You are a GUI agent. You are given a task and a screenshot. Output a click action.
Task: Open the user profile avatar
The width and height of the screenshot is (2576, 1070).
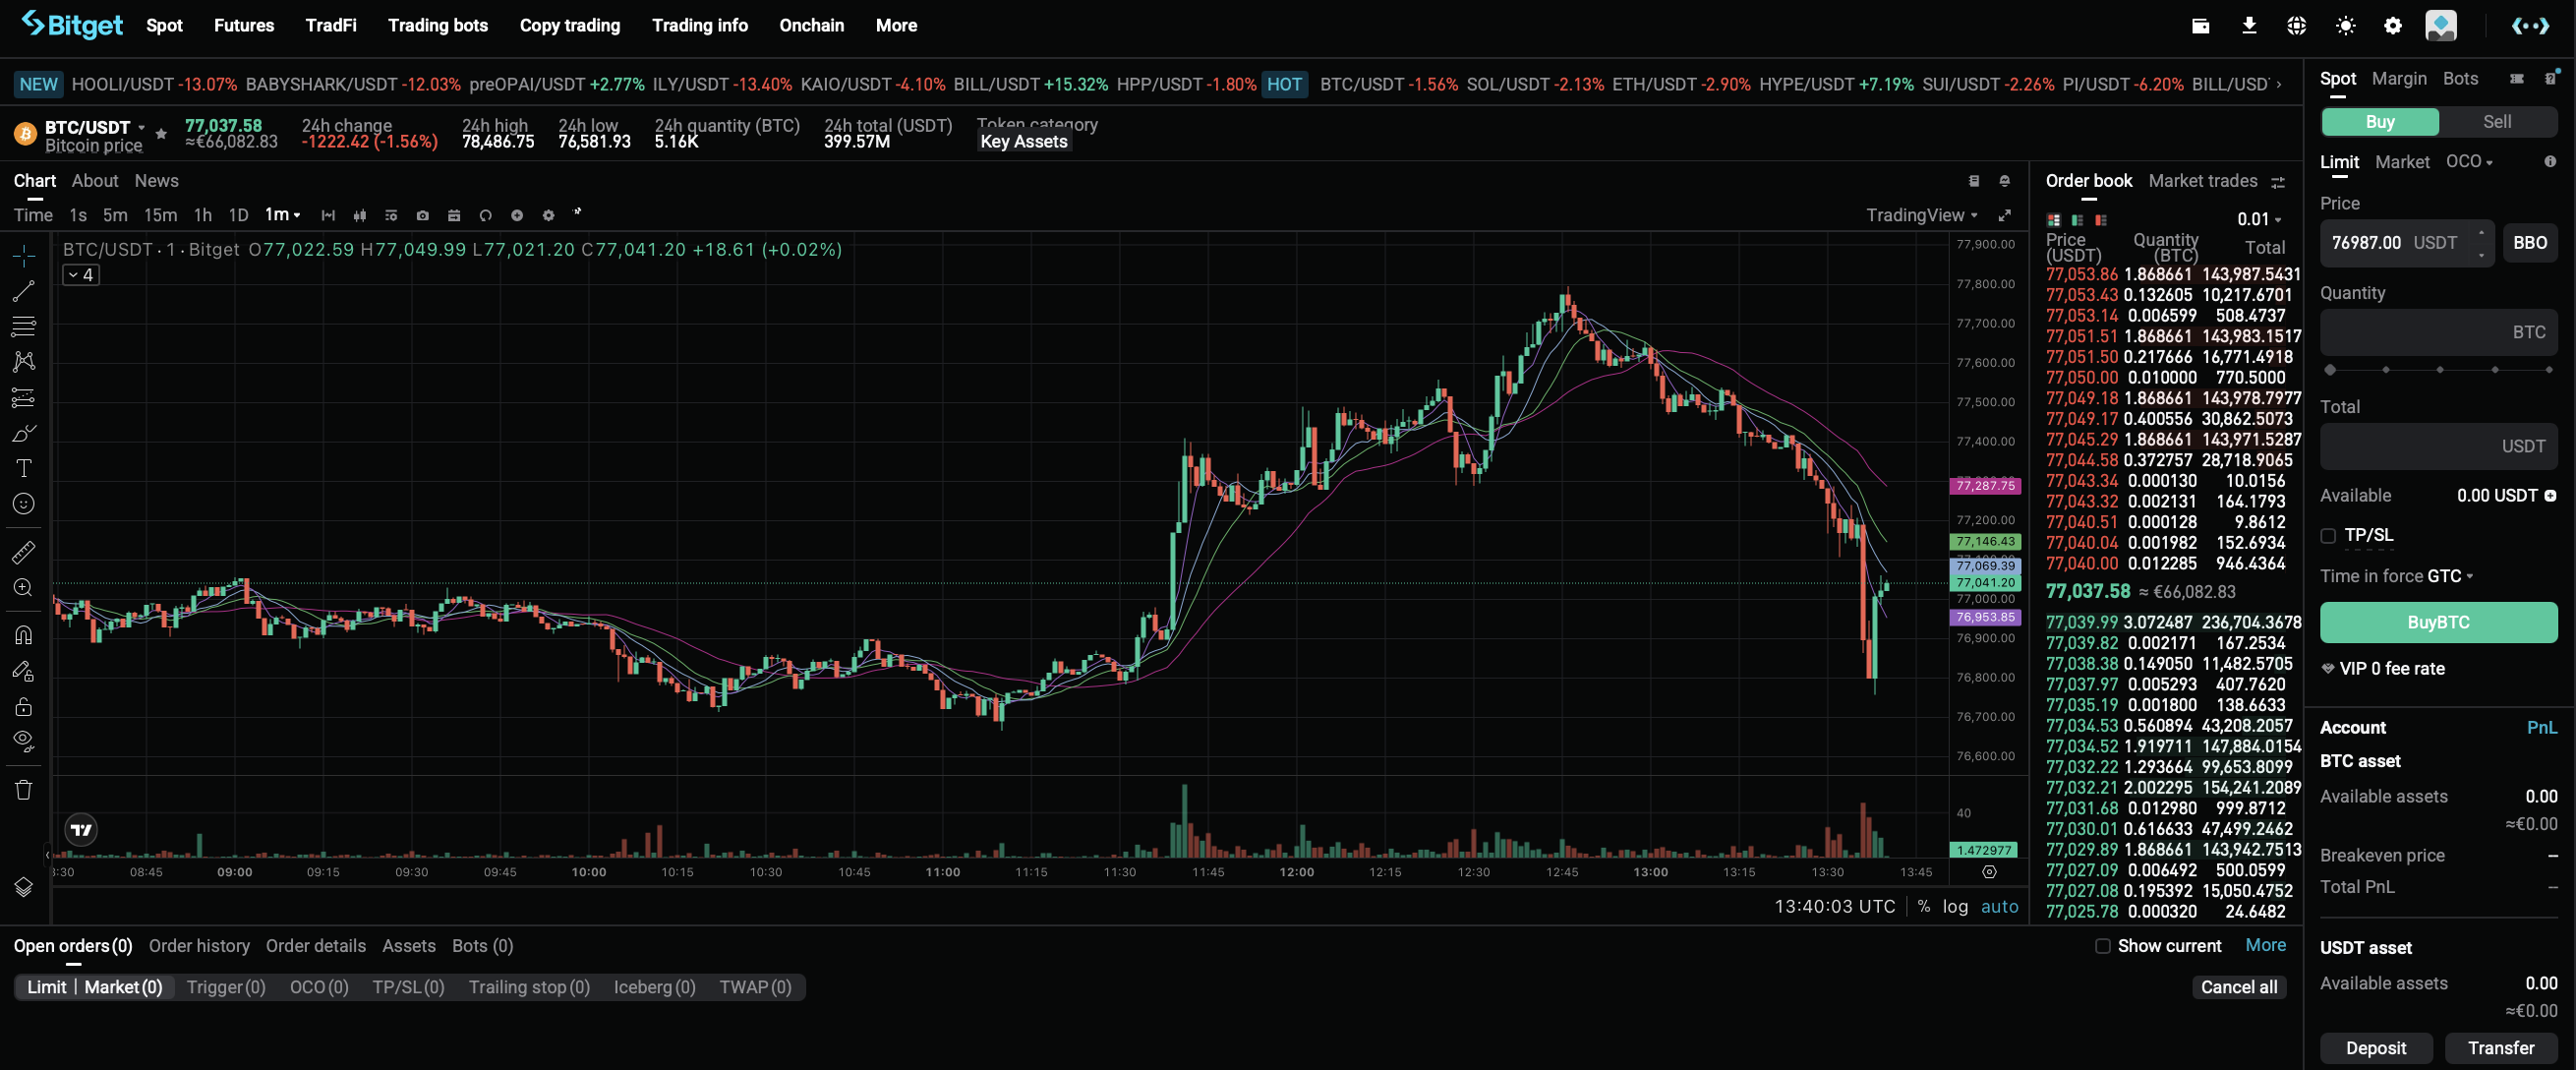coord(2441,26)
